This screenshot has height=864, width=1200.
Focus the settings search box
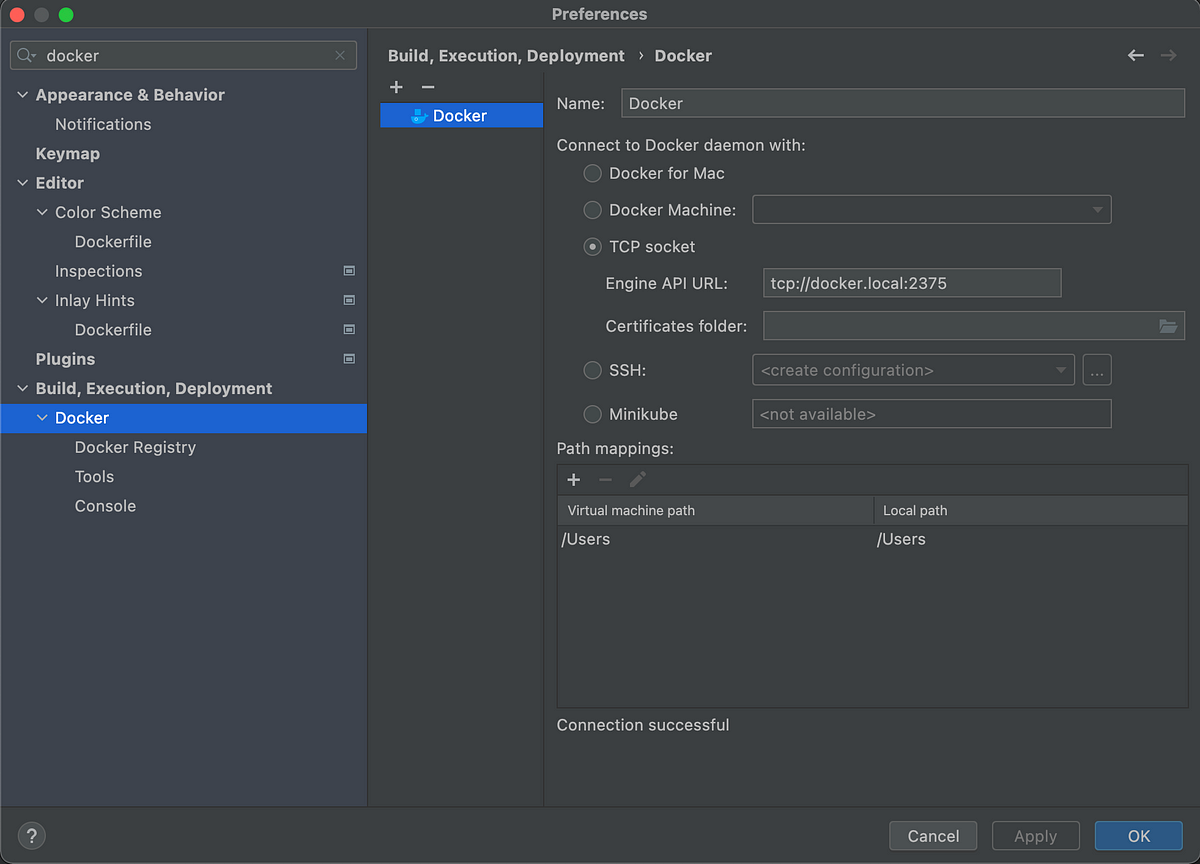point(184,56)
